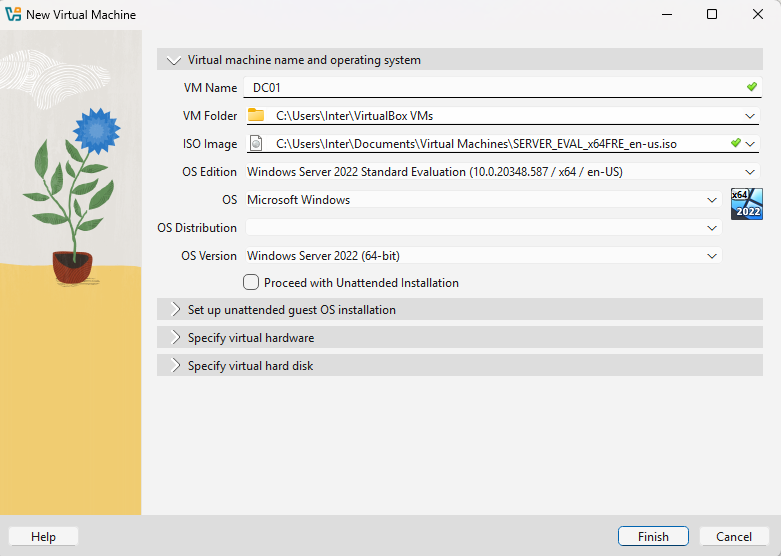
Task: Click the green checkmark beside VM Name
Action: (752, 87)
